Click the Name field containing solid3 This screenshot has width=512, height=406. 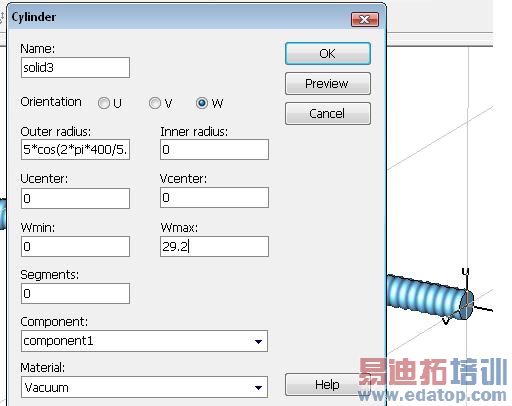pyautogui.click(x=75, y=68)
